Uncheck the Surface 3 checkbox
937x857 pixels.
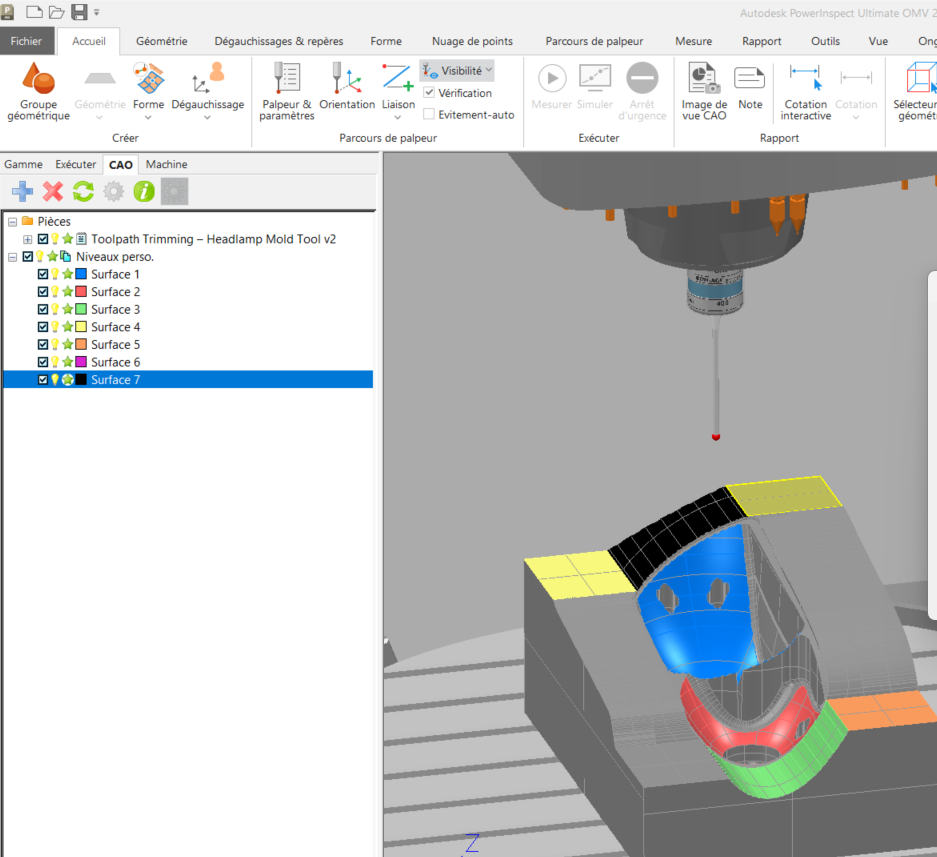coord(43,309)
